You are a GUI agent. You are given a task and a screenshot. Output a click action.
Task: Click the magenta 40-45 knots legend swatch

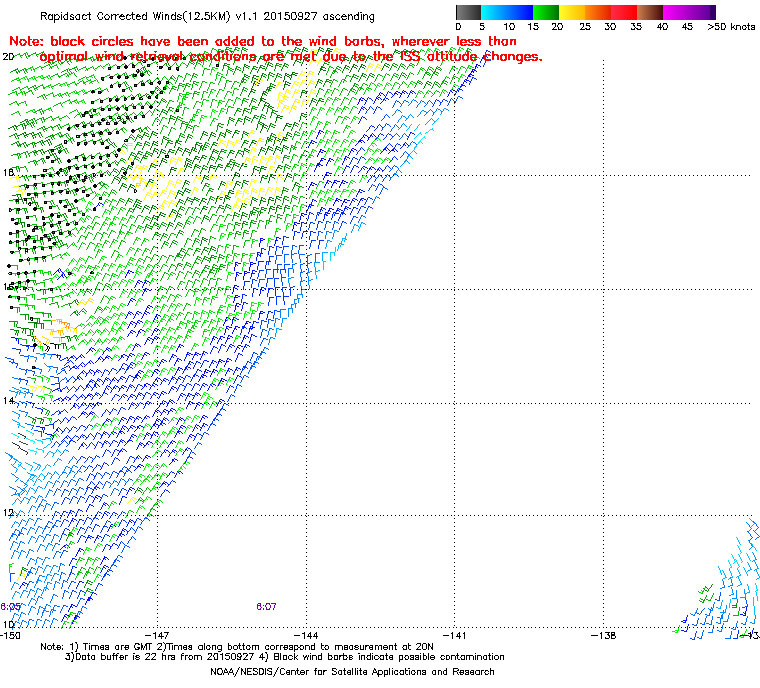coord(676,12)
